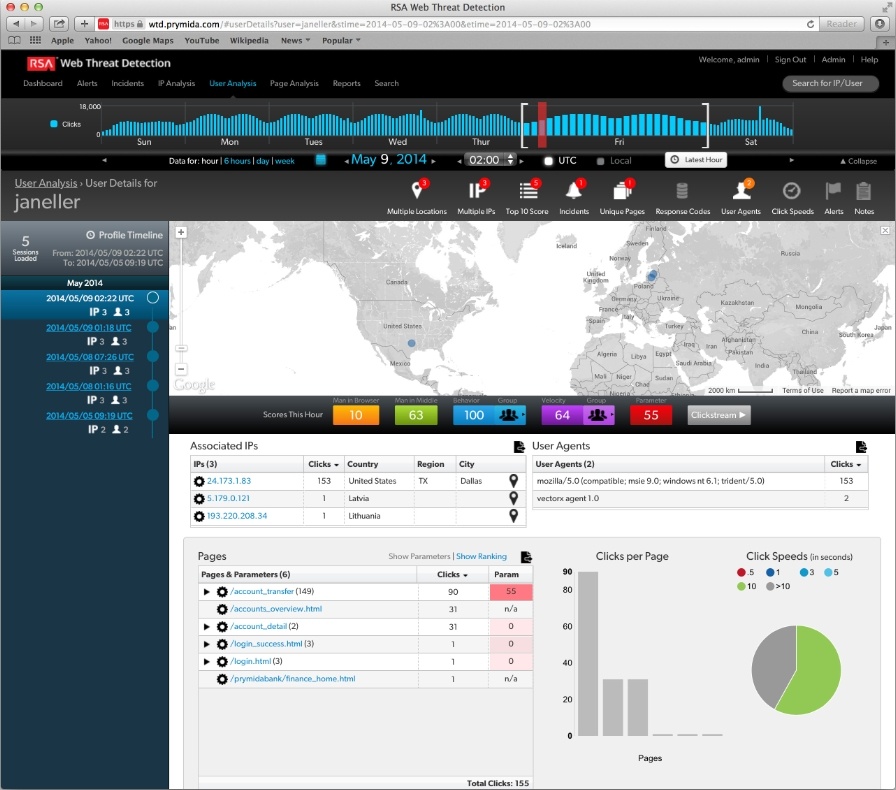
Task: Click gear icon beside 24.173.1.83
Action: [199, 481]
